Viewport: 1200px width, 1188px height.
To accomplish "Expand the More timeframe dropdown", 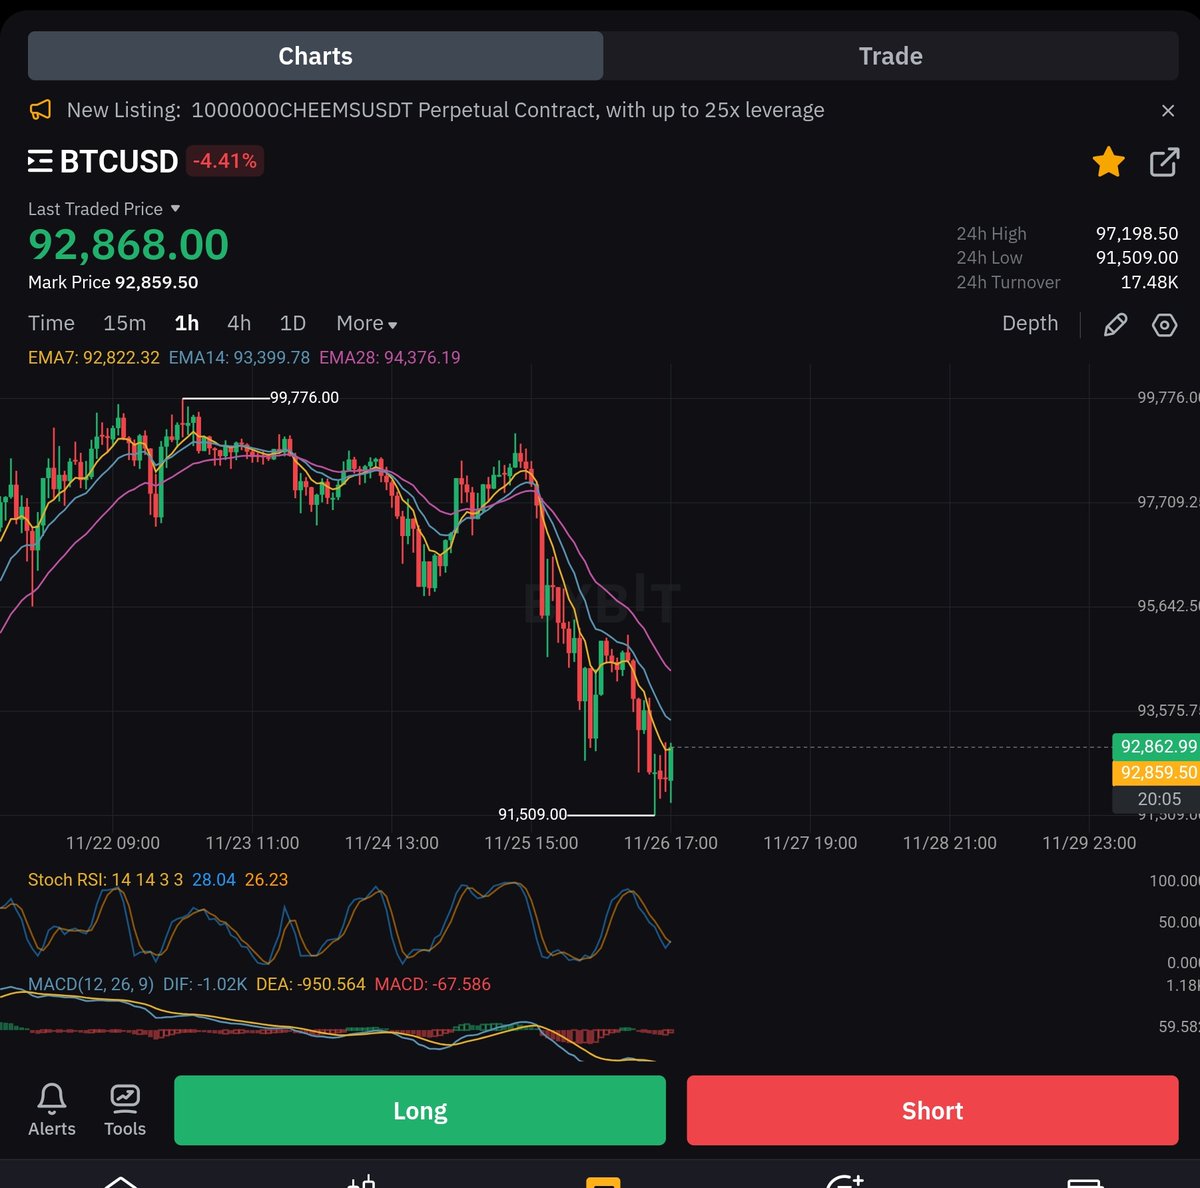I will click(x=365, y=323).
